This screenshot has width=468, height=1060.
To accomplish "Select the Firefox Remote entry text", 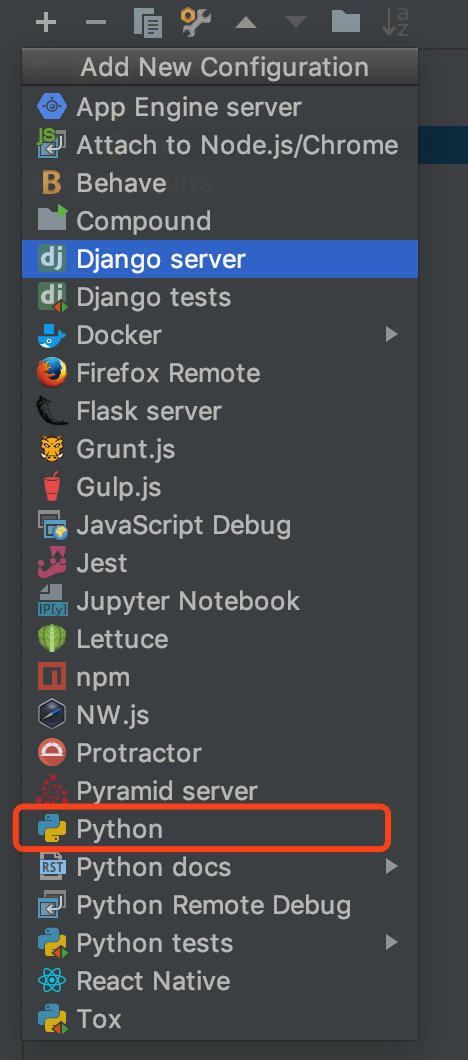I will click(168, 372).
